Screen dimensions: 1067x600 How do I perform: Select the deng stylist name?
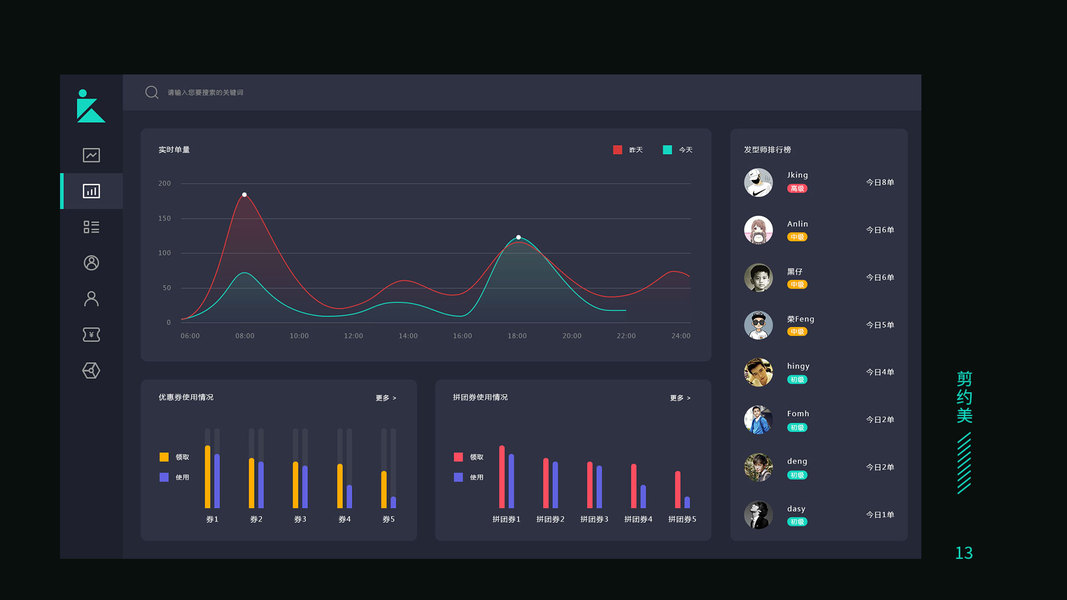point(797,461)
